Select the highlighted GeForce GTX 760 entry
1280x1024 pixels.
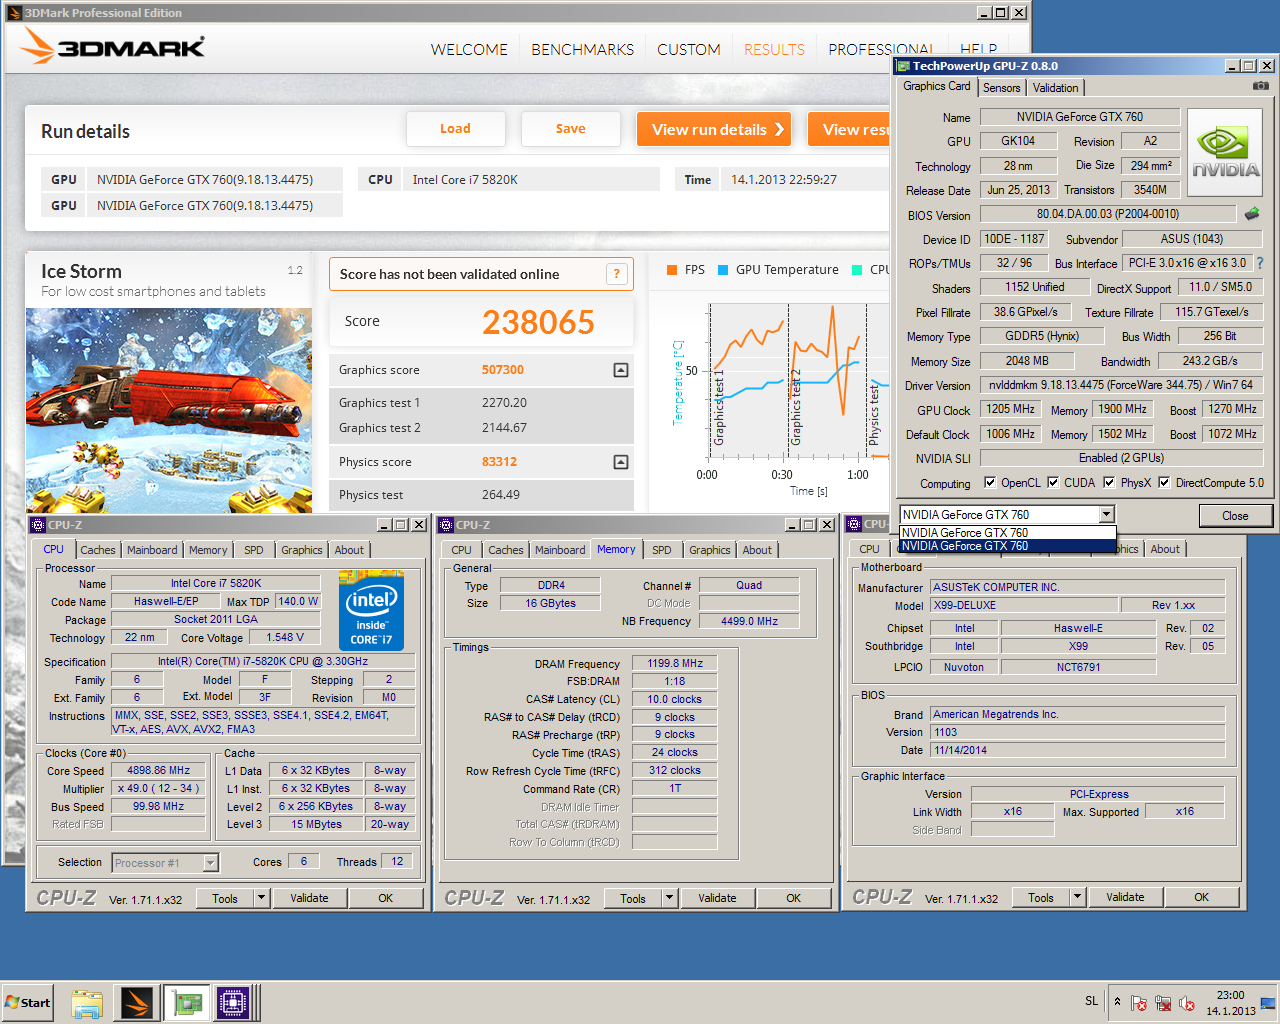(x=1007, y=546)
